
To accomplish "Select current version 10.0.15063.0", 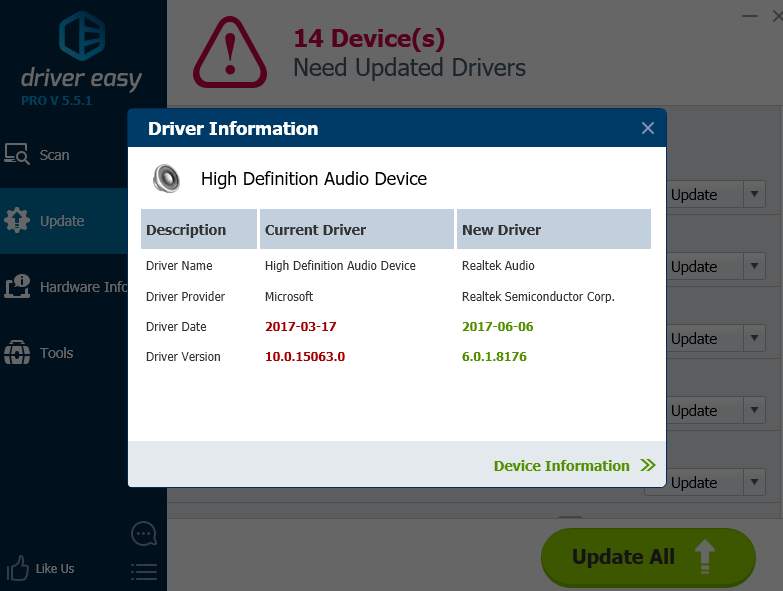I will [305, 356].
